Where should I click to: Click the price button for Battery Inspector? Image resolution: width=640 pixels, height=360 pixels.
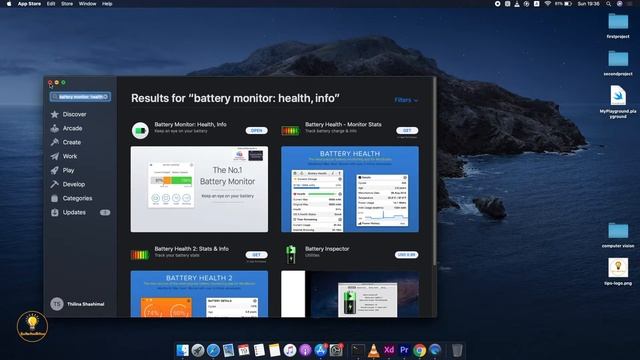(407, 255)
